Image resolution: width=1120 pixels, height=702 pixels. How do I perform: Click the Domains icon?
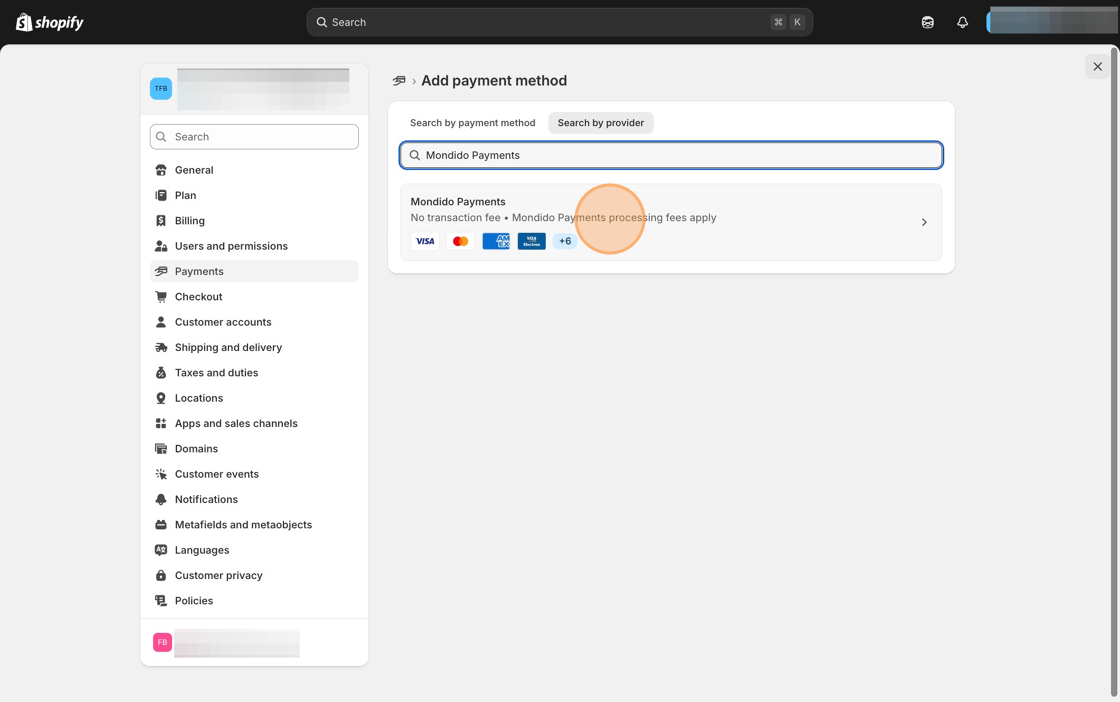coord(161,448)
